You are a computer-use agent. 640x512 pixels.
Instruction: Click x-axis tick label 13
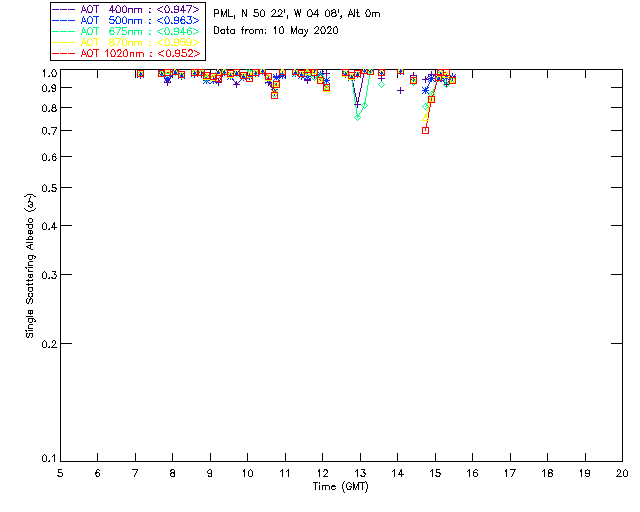pyautogui.click(x=360, y=473)
